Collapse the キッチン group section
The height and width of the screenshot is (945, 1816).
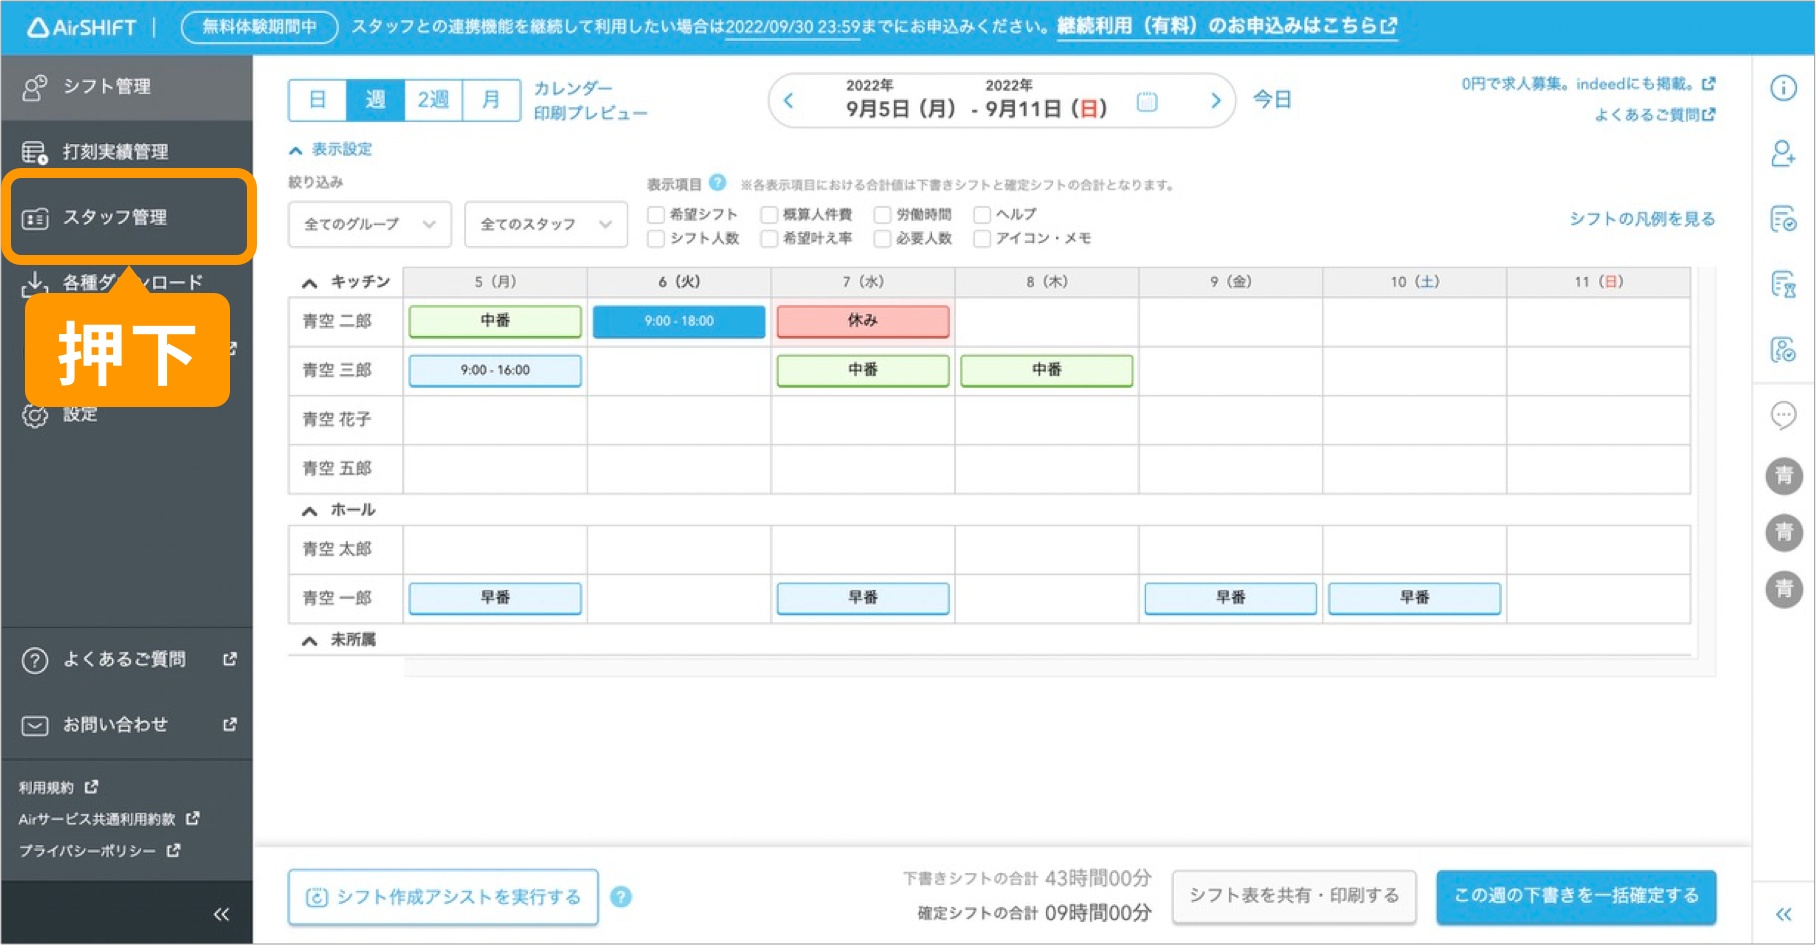coord(310,283)
